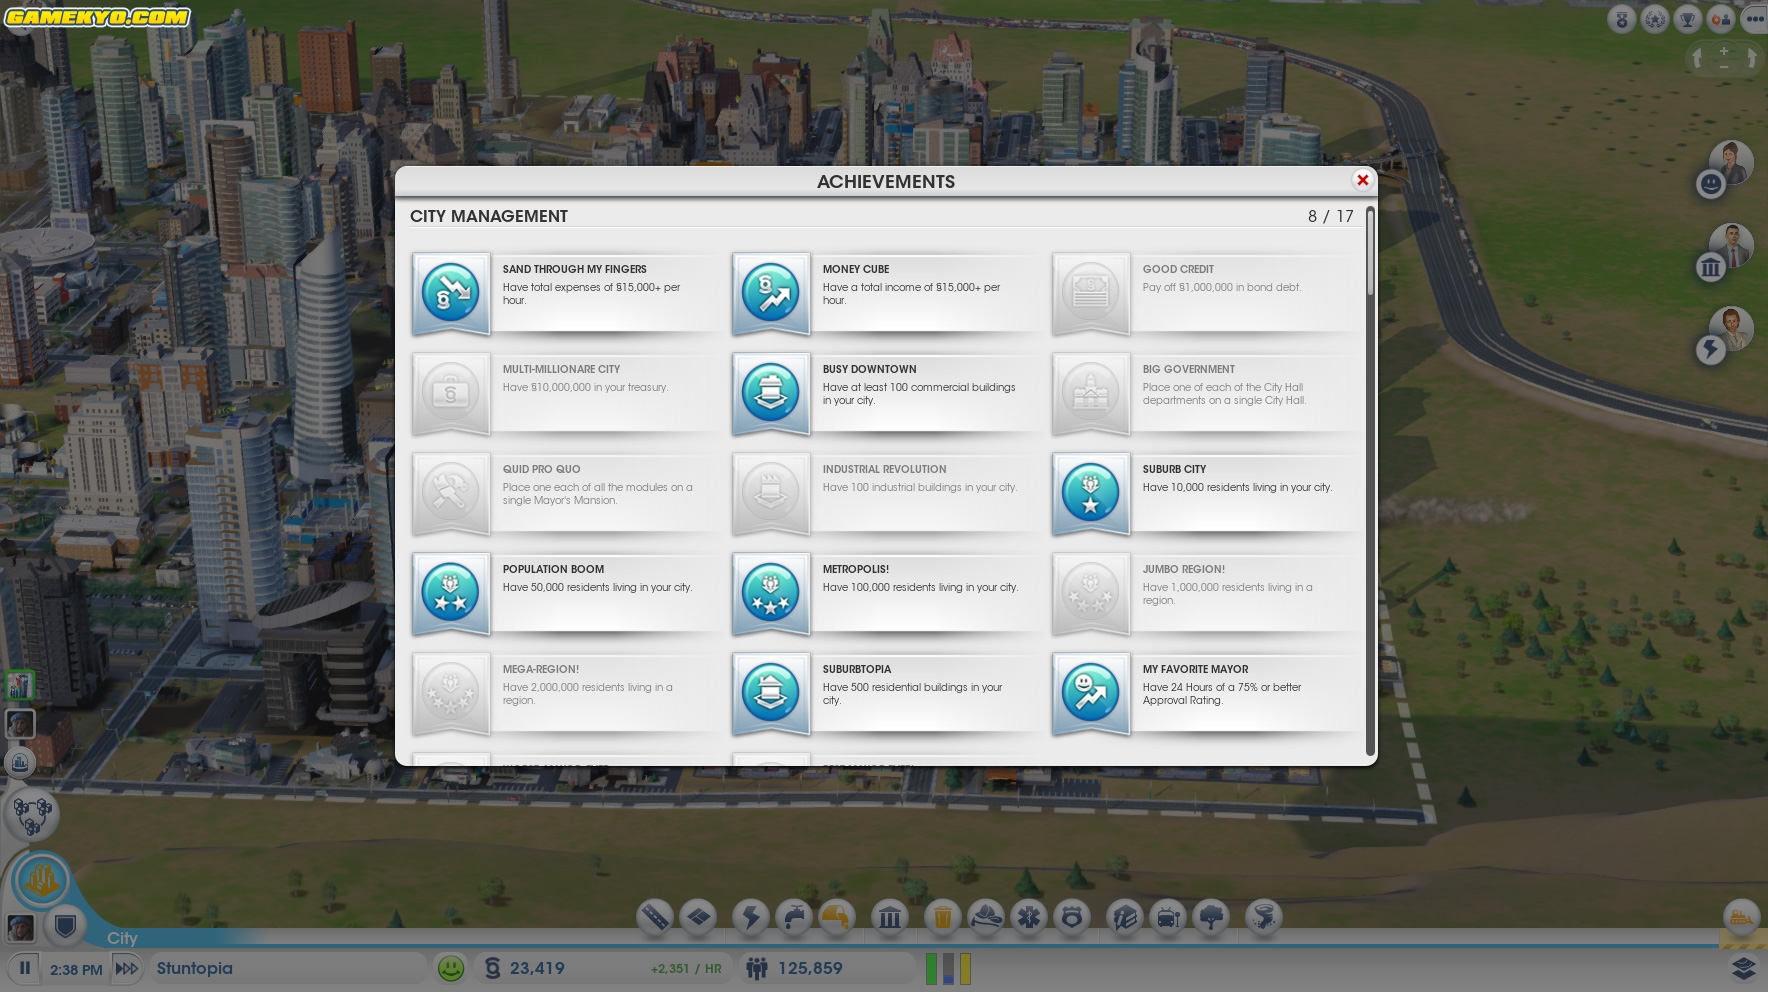
Task: Open the Disasters tornado menu
Action: 1264,916
